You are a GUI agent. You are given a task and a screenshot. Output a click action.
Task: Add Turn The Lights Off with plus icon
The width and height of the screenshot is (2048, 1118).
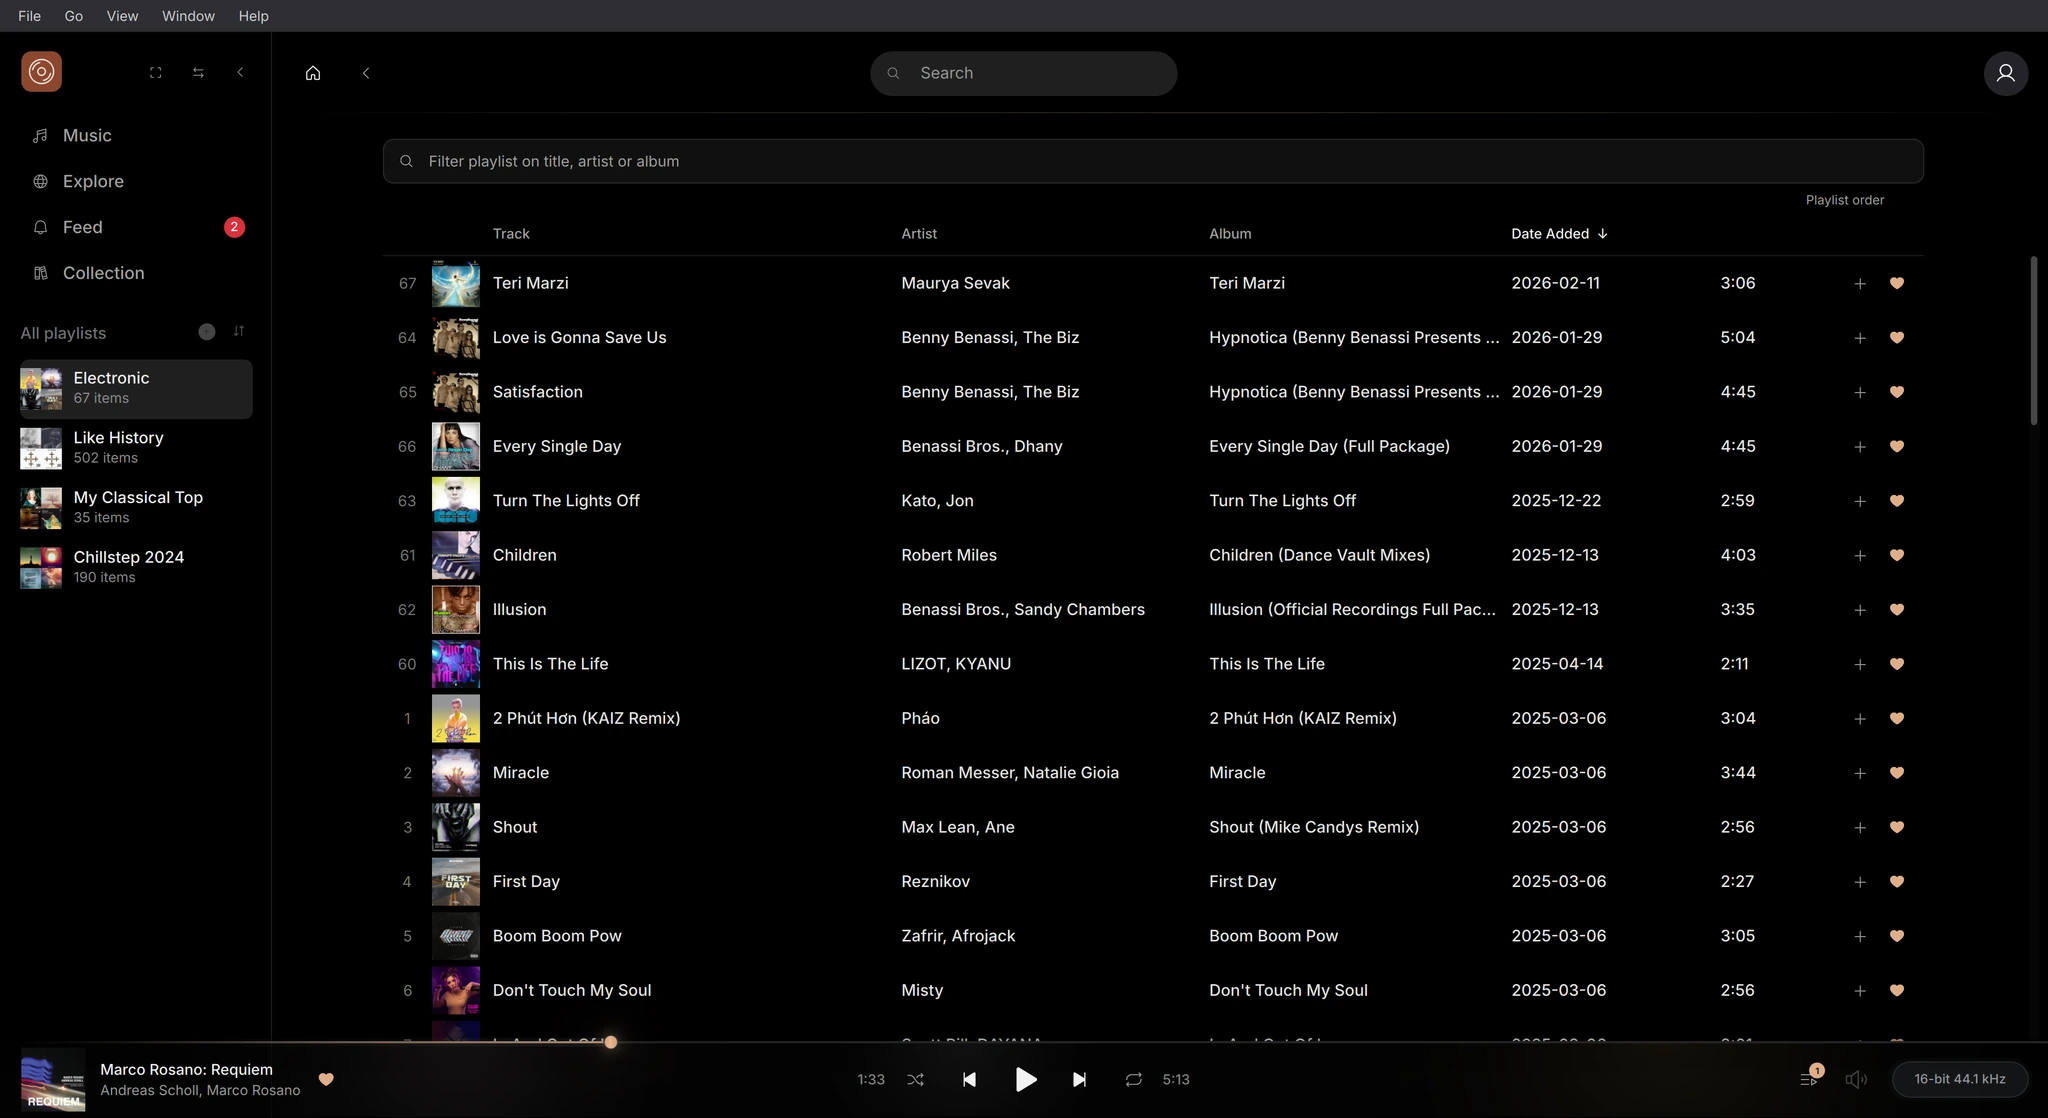tap(1859, 501)
